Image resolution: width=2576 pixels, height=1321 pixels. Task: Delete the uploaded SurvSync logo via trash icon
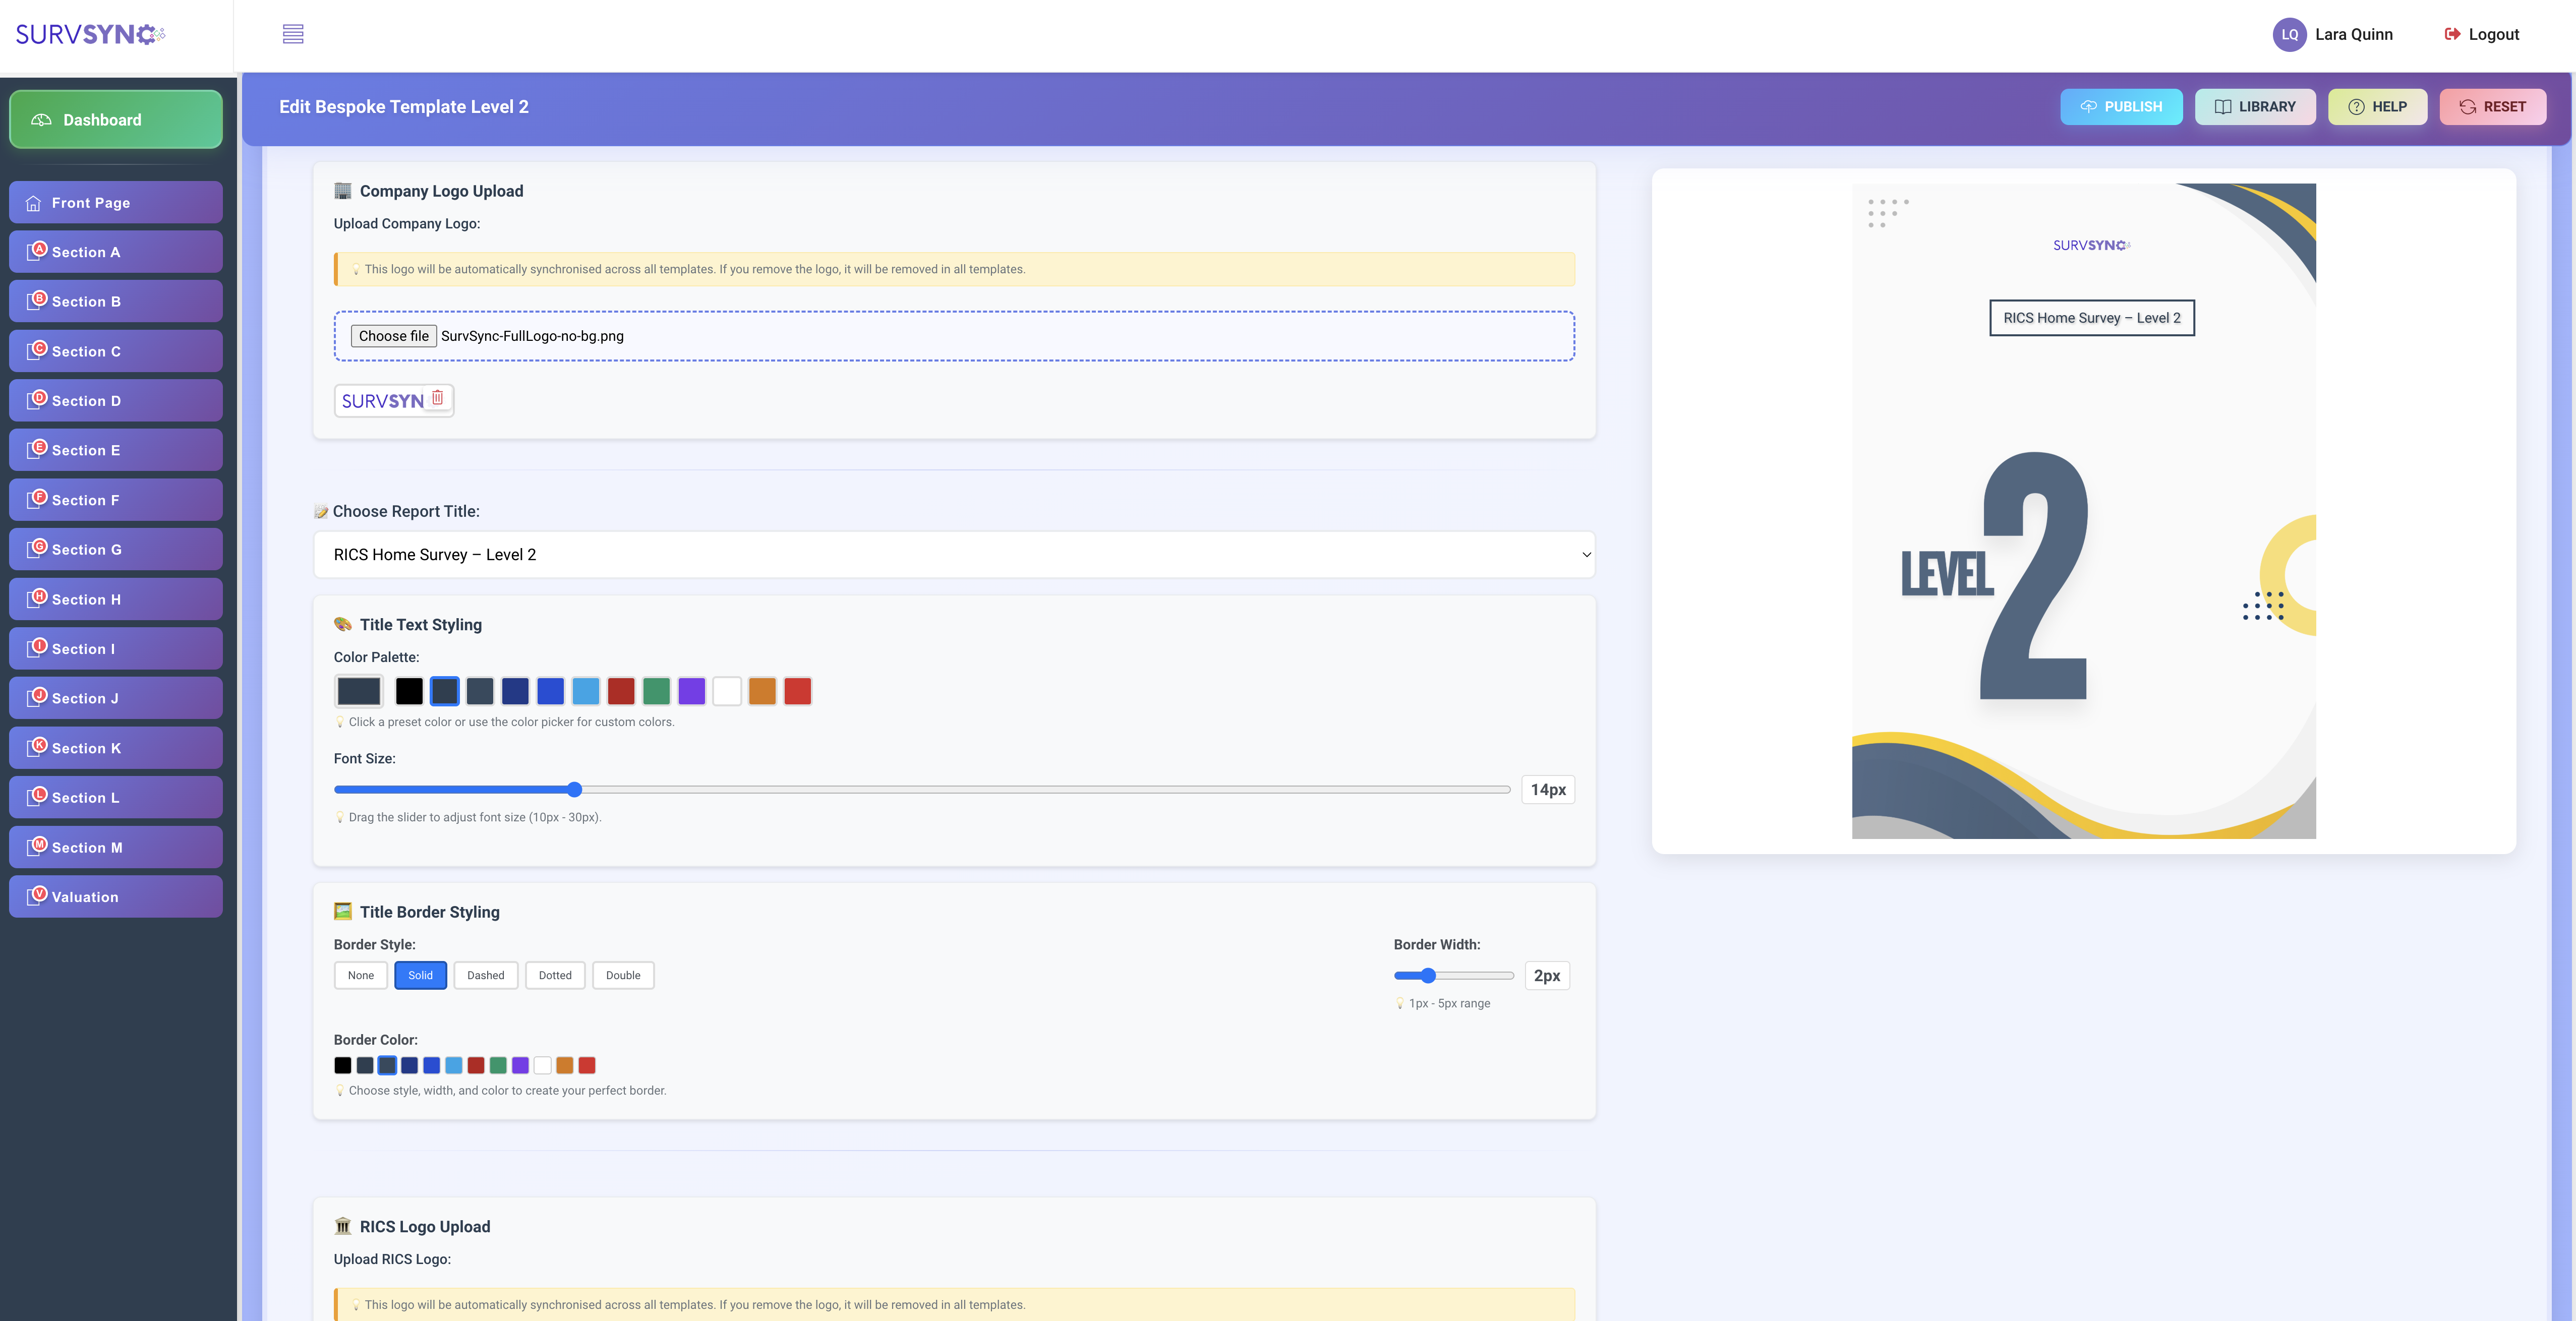[x=438, y=396]
